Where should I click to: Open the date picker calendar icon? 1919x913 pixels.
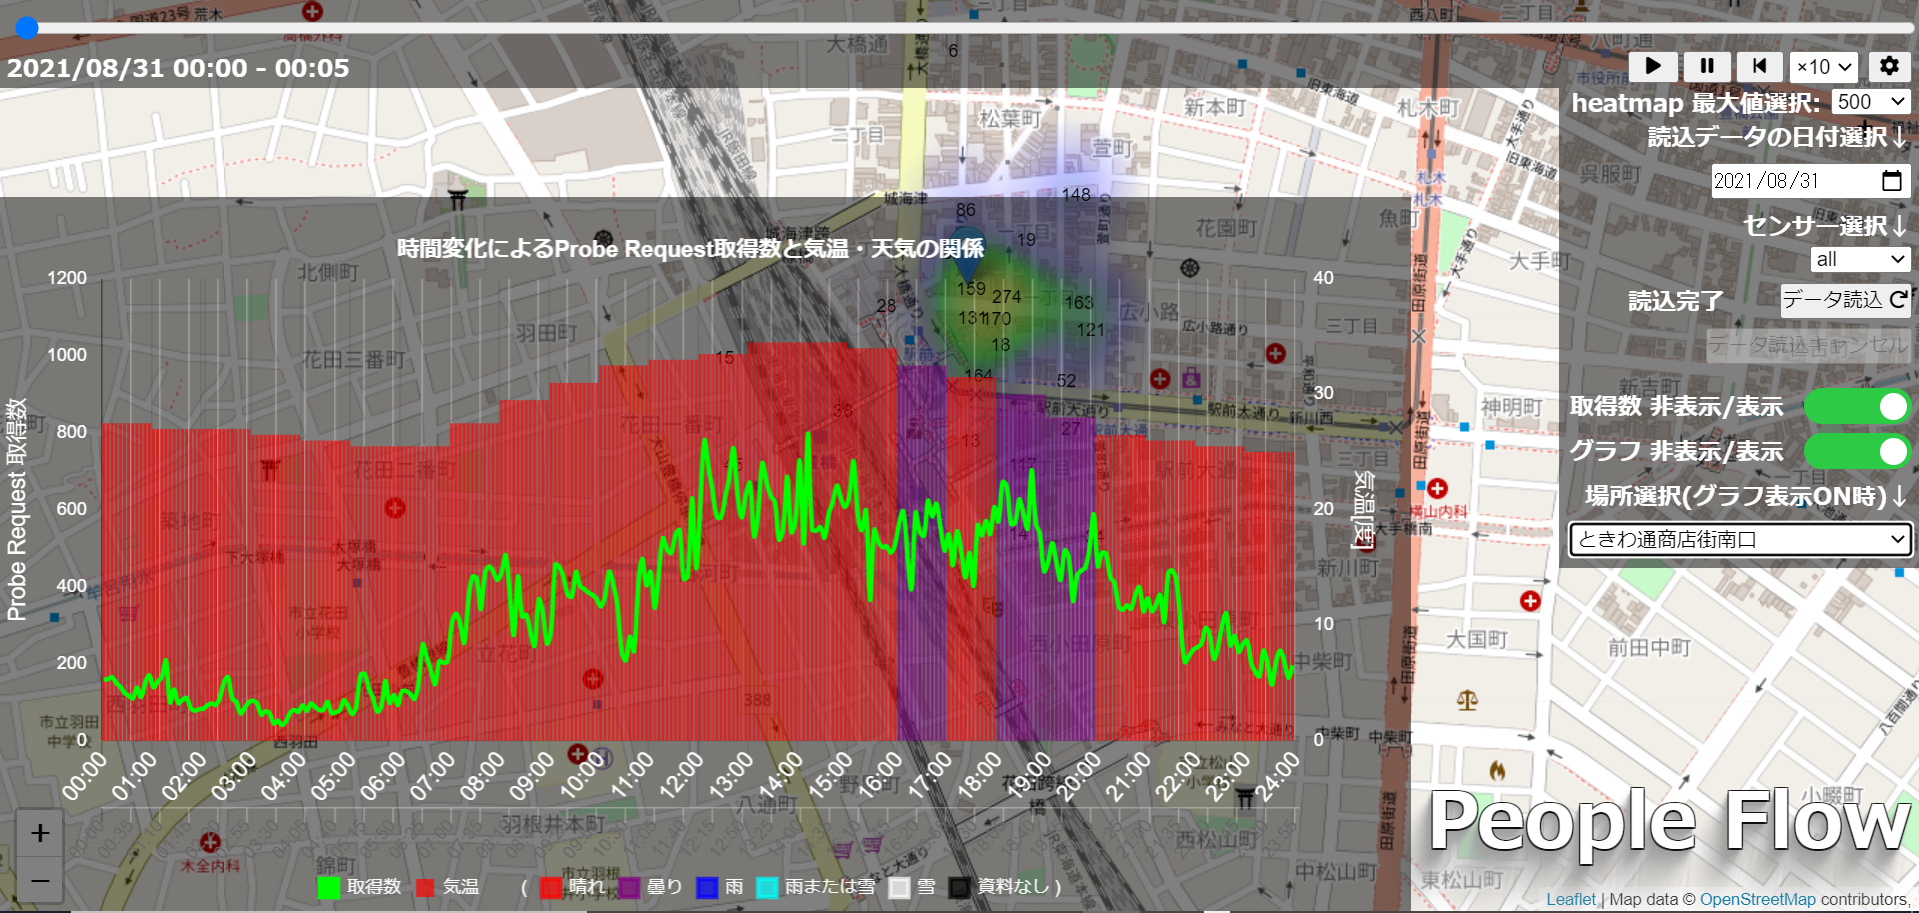(x=1891, y=181)
